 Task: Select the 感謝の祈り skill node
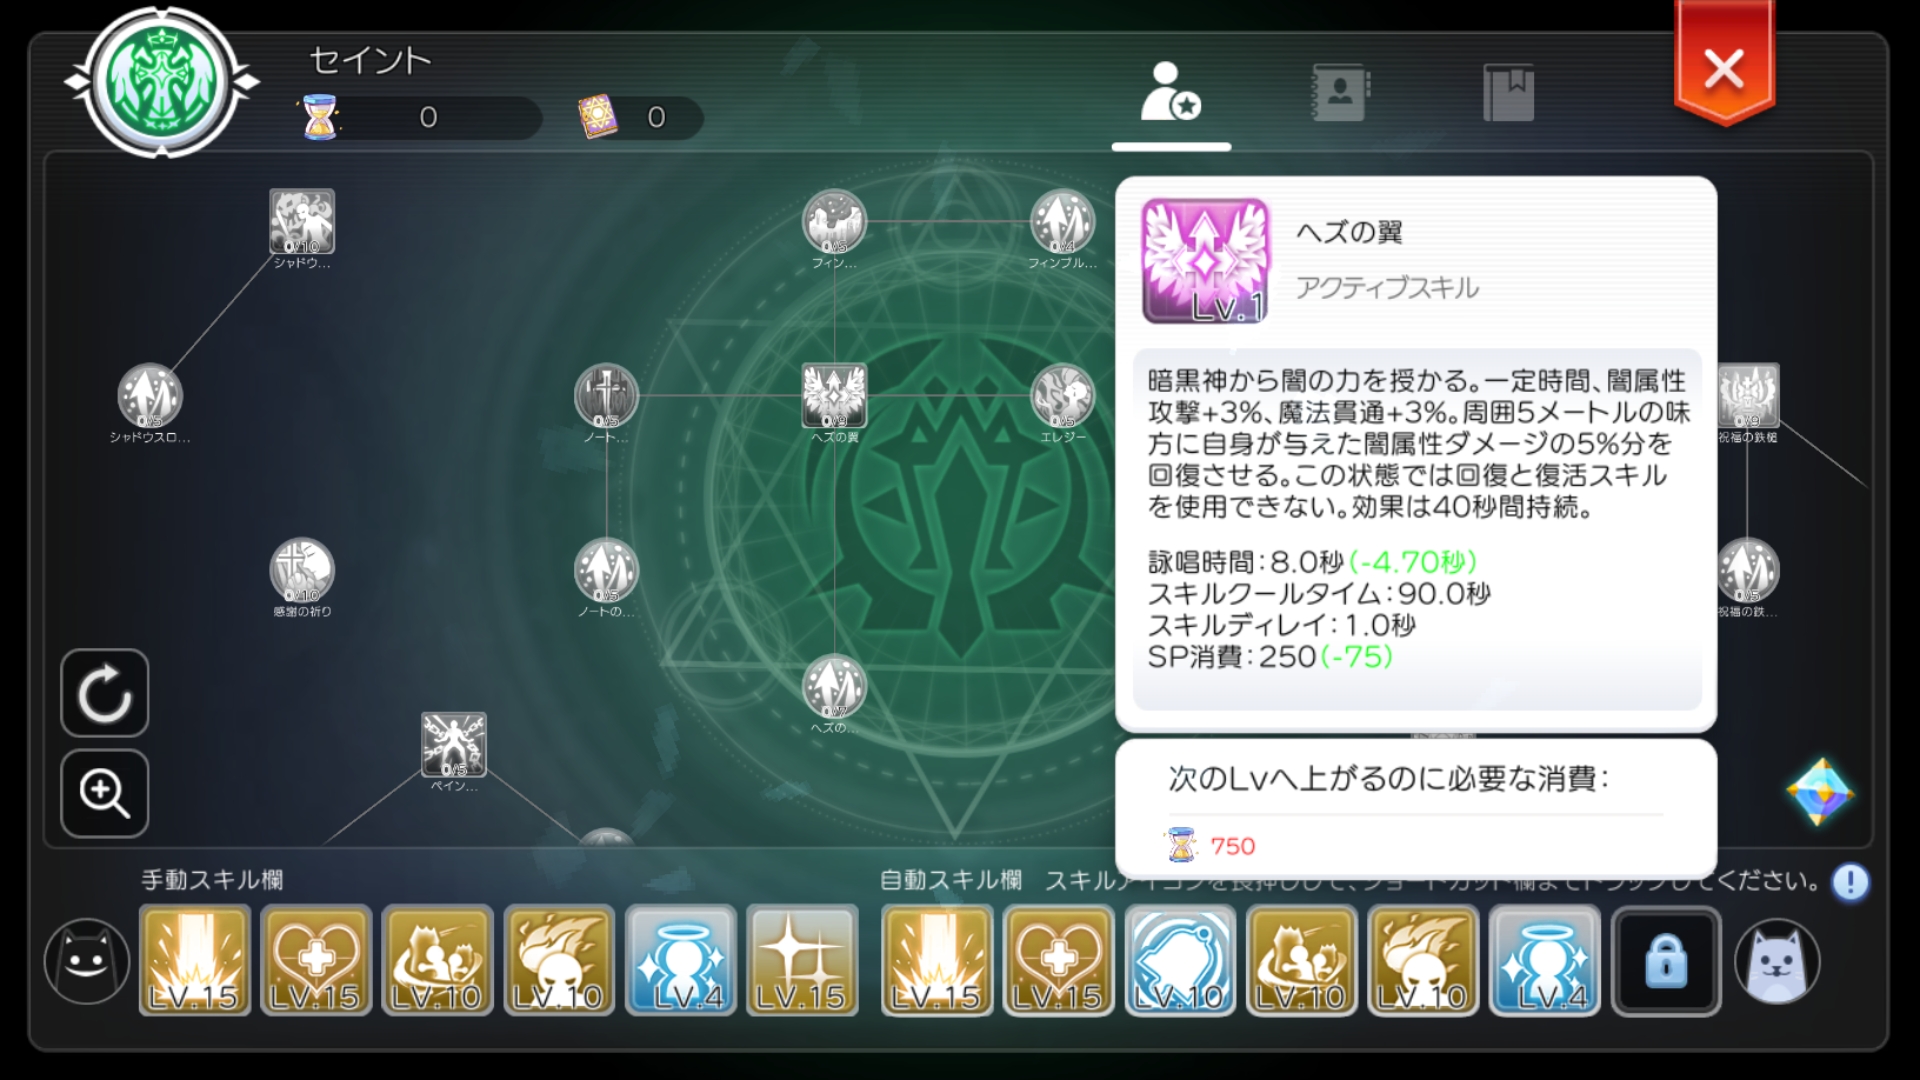[302, 571]
